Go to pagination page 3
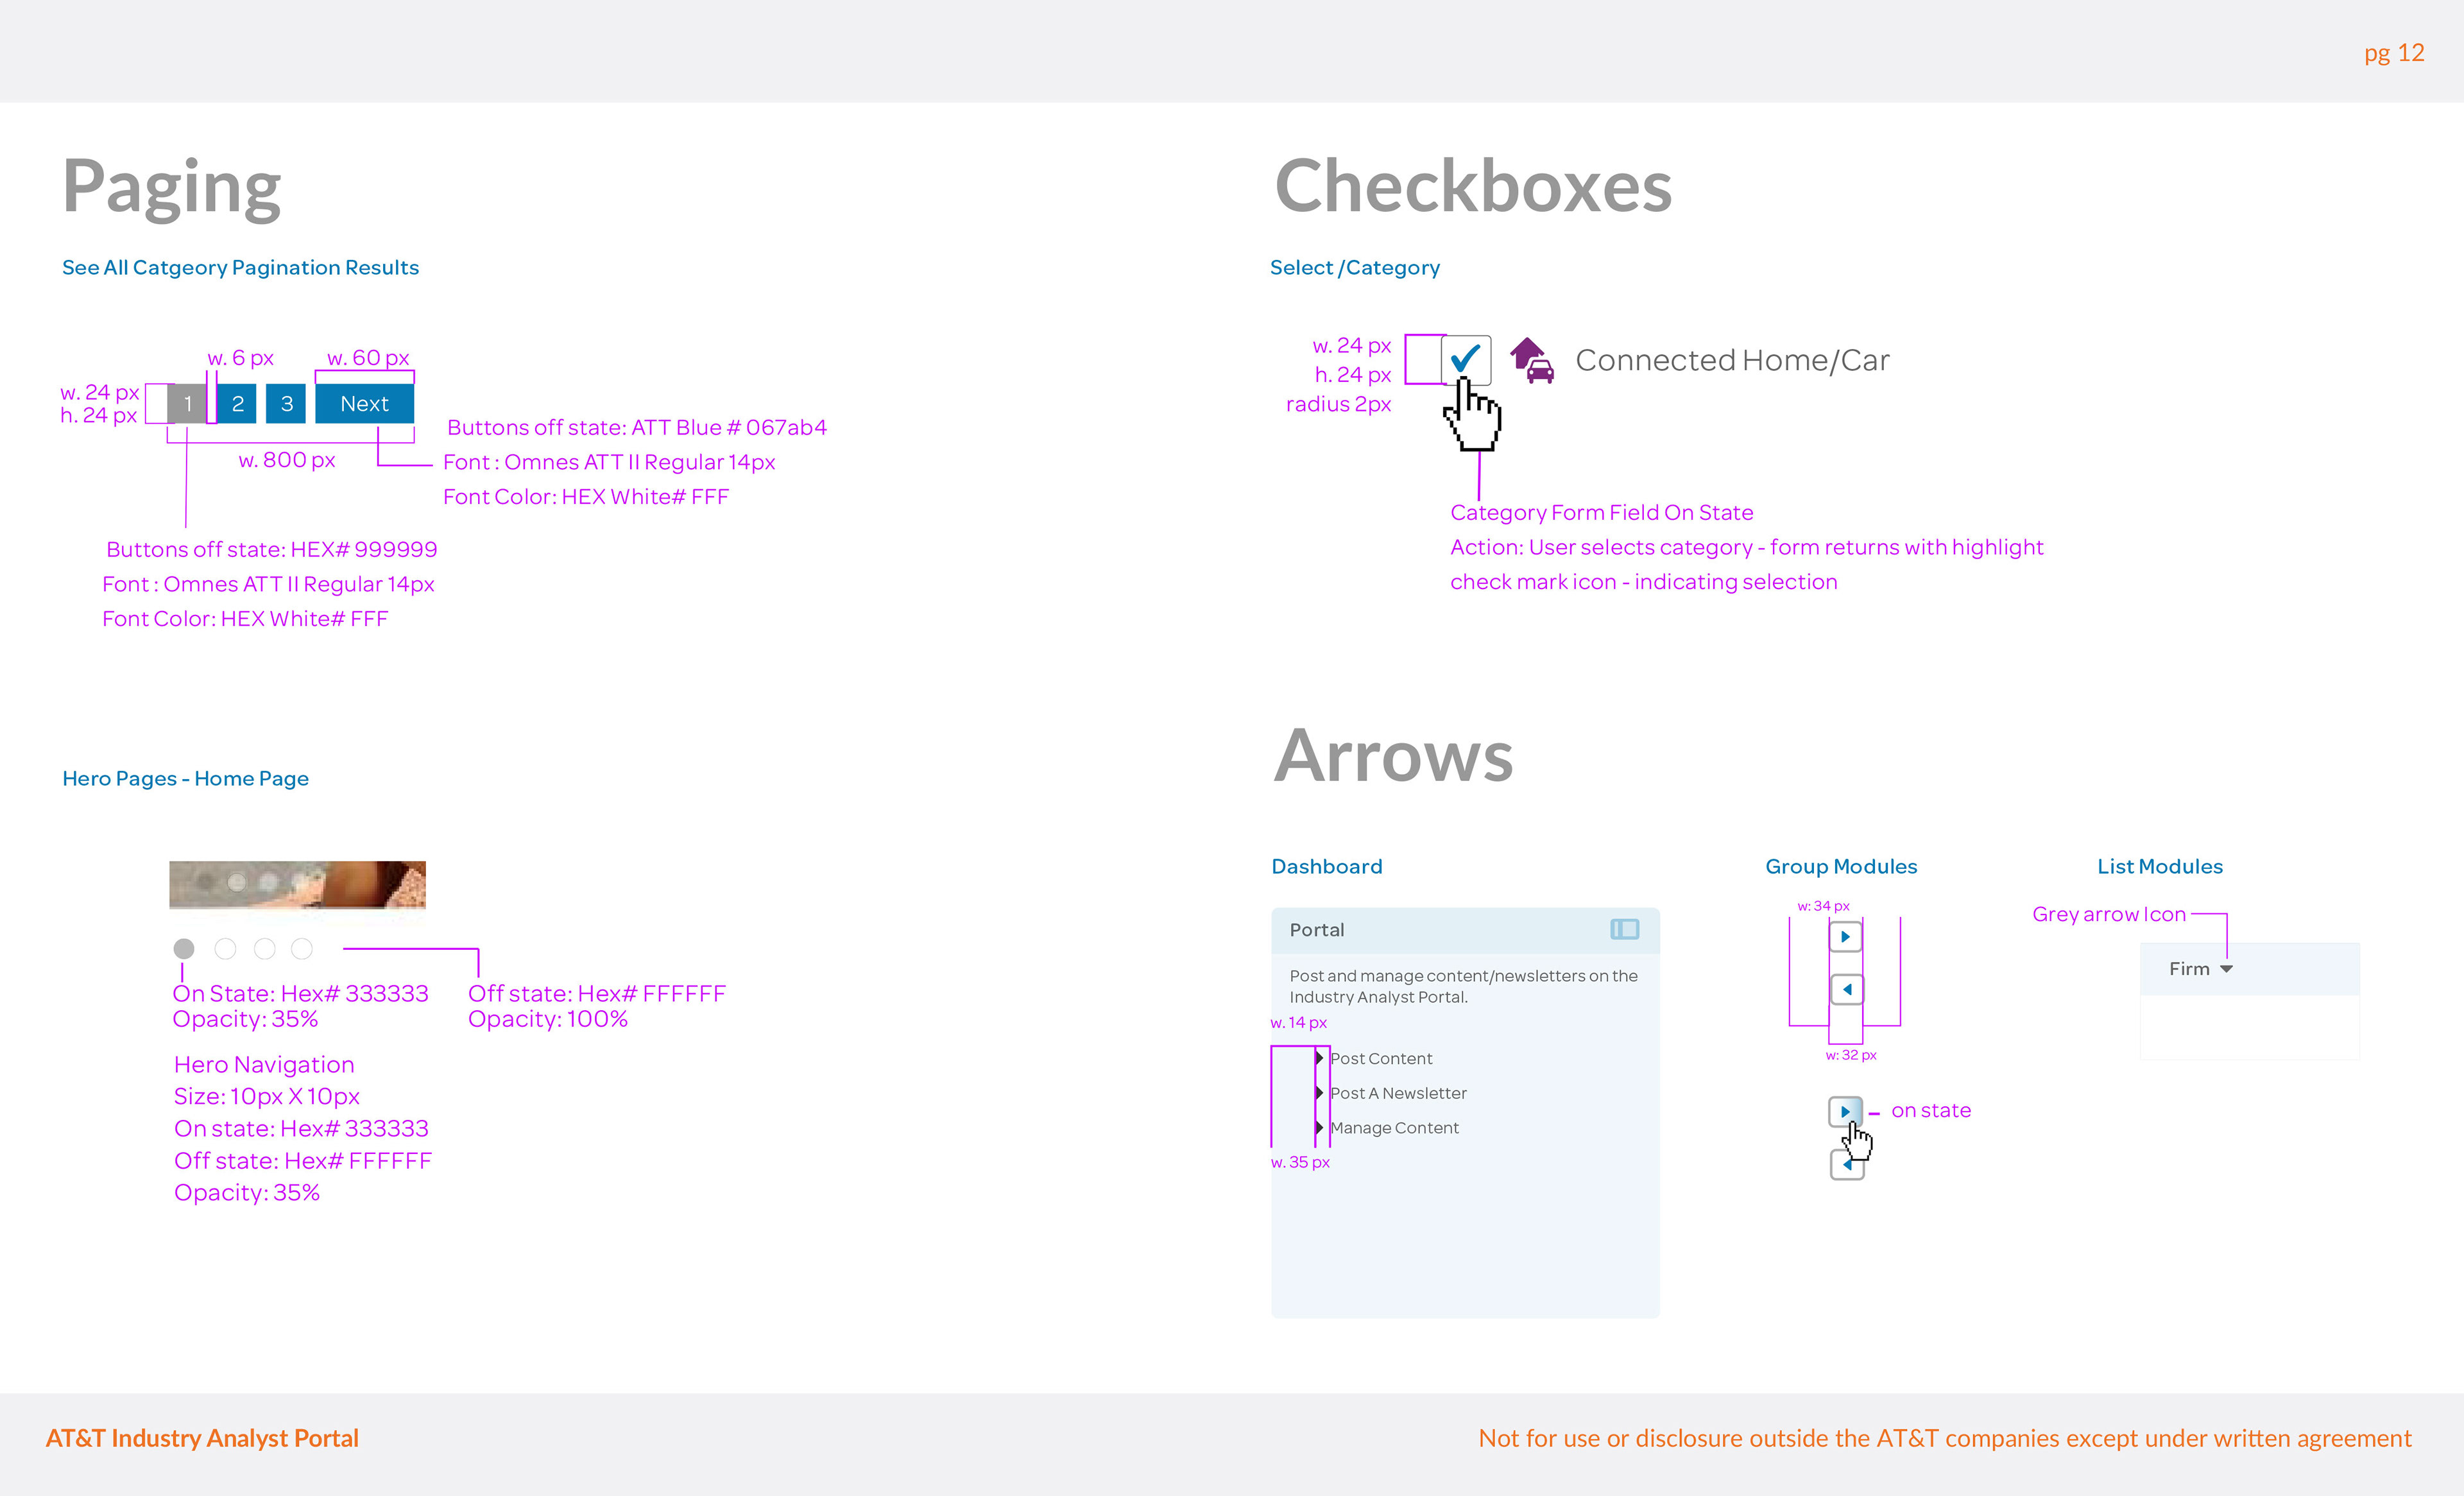Image resolution: width=2464 pixels, height=1496 pixels. click(286, 404)
